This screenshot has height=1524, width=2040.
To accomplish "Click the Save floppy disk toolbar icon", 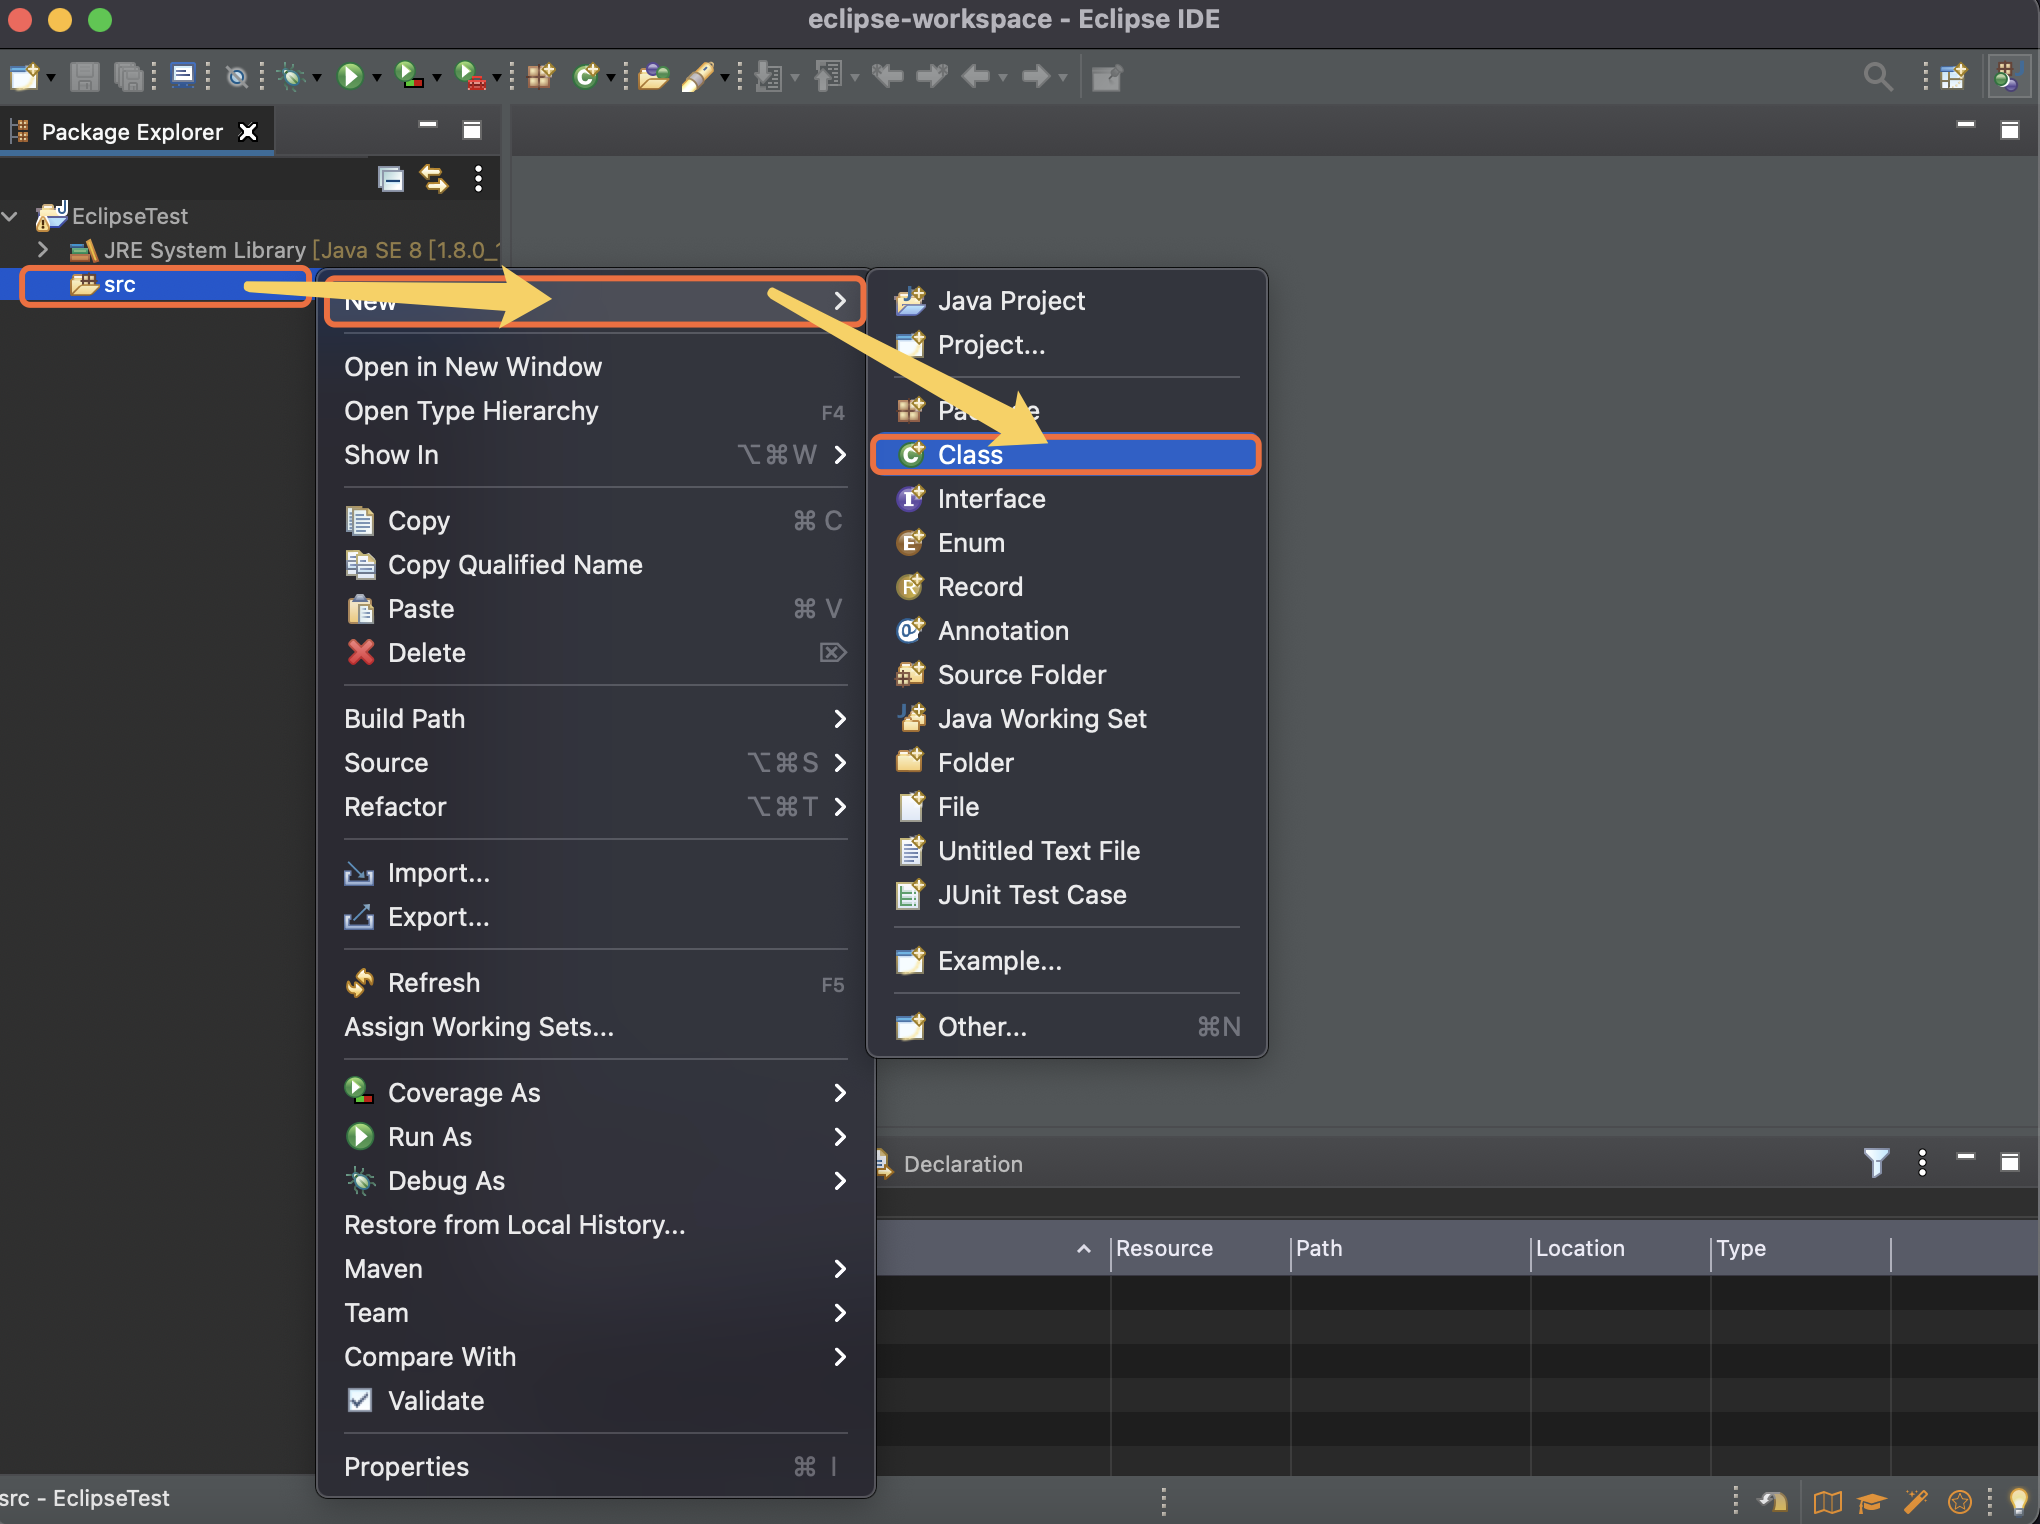I will pos(85,76).
